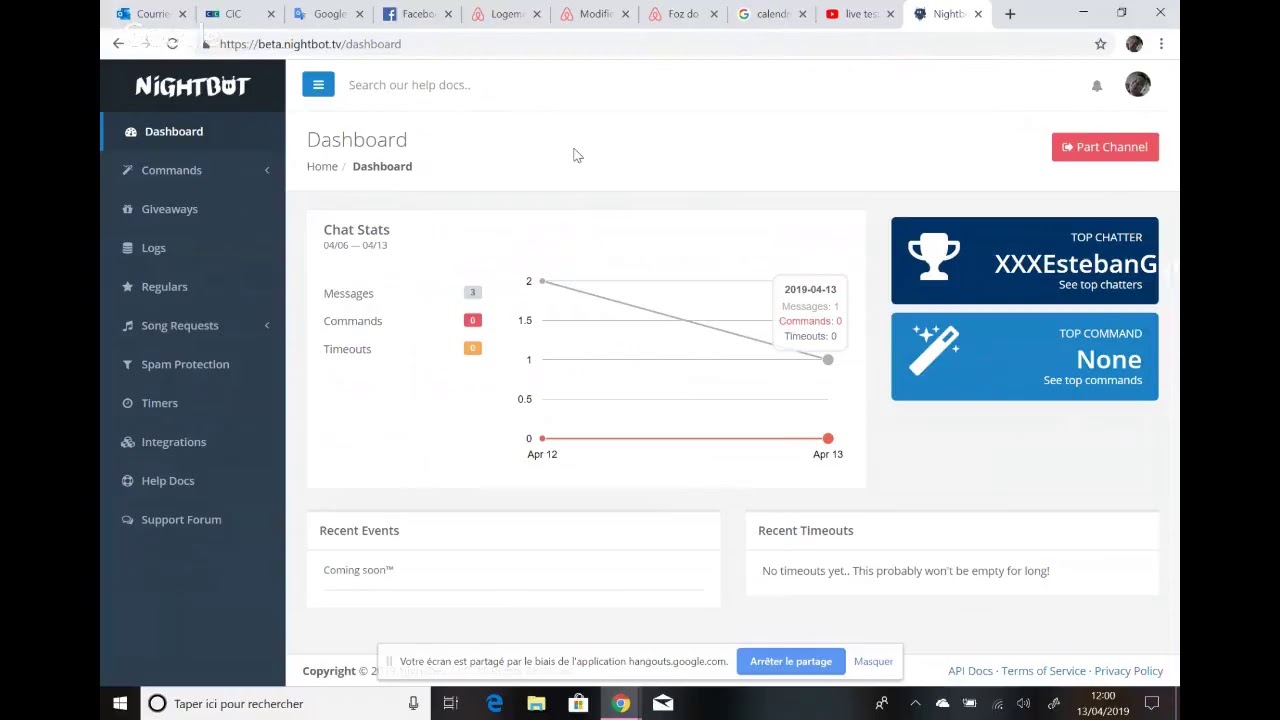Select Dashboard in the sidebar
Screen dimensions: 1280x720
click(x=192, y=131)
